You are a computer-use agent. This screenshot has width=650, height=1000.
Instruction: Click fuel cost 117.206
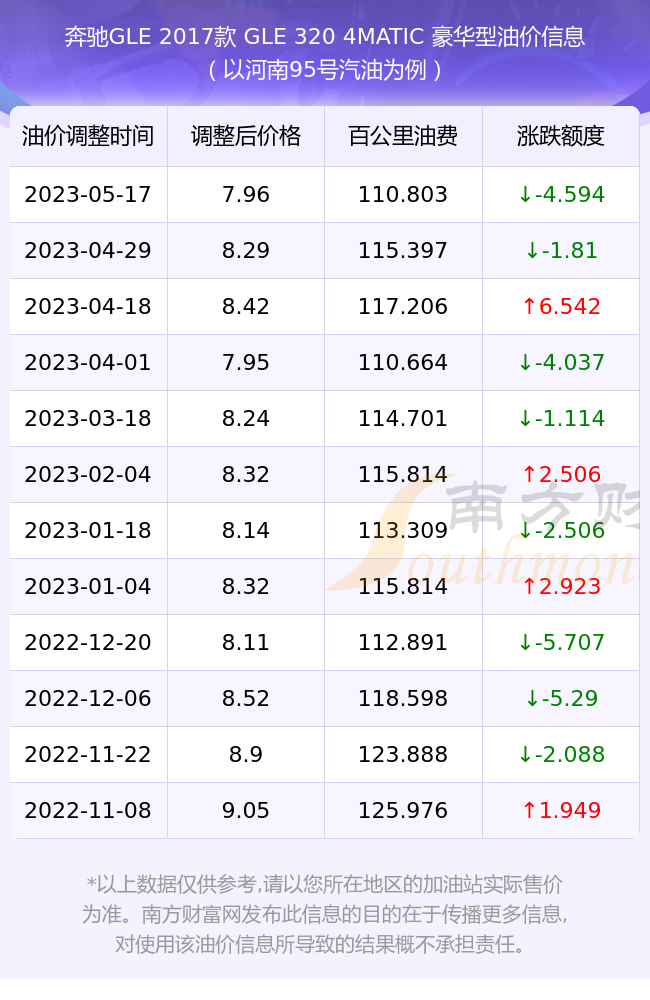coord(403,307)
